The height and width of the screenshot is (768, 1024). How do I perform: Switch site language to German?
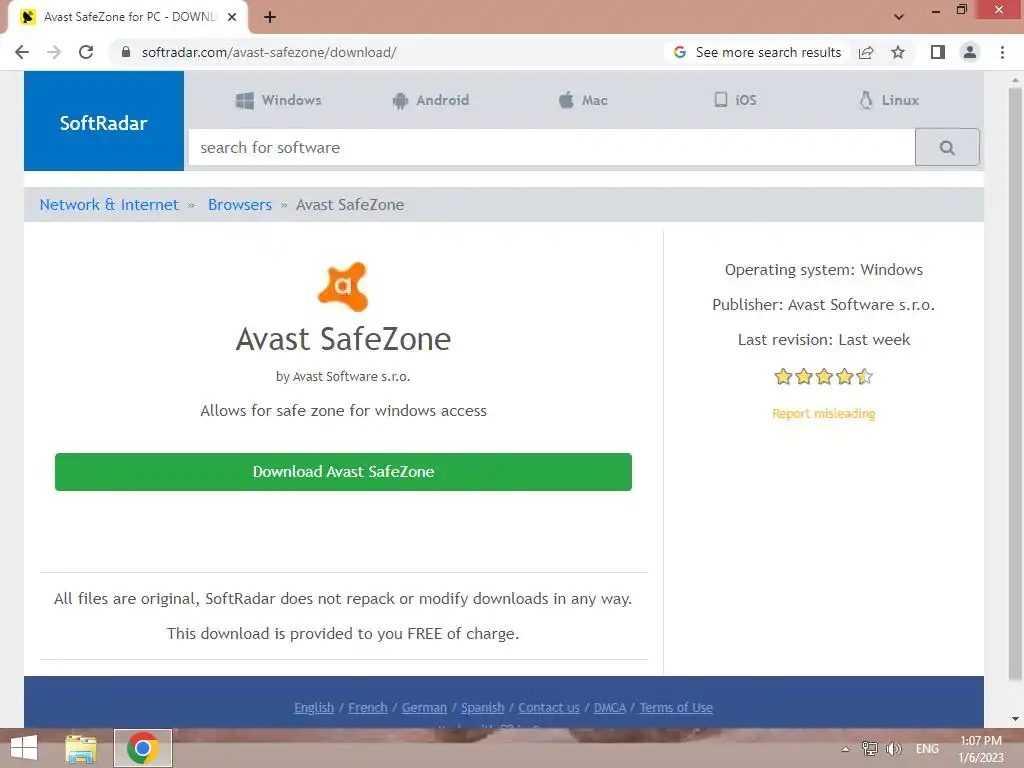pos(424,707)
